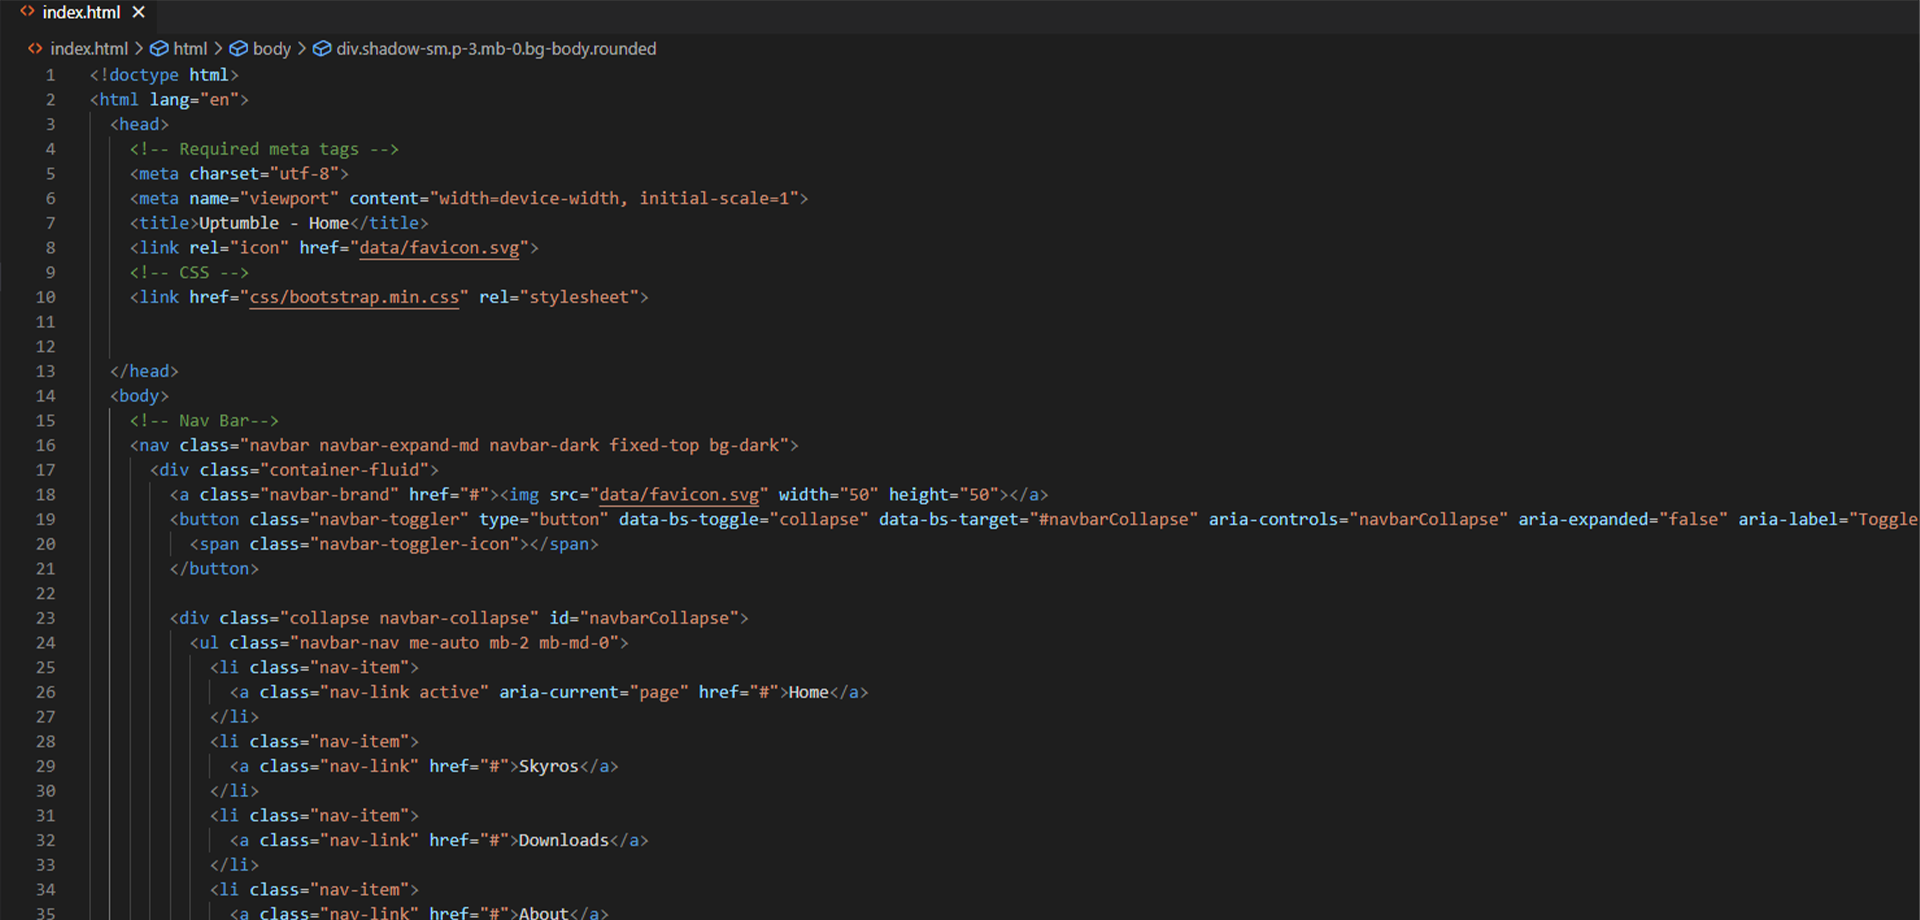Click data-bs-target="#navbarCollapse" attribute
Viewport: 1920px width, 920px height.
(x=1038, y=520)
